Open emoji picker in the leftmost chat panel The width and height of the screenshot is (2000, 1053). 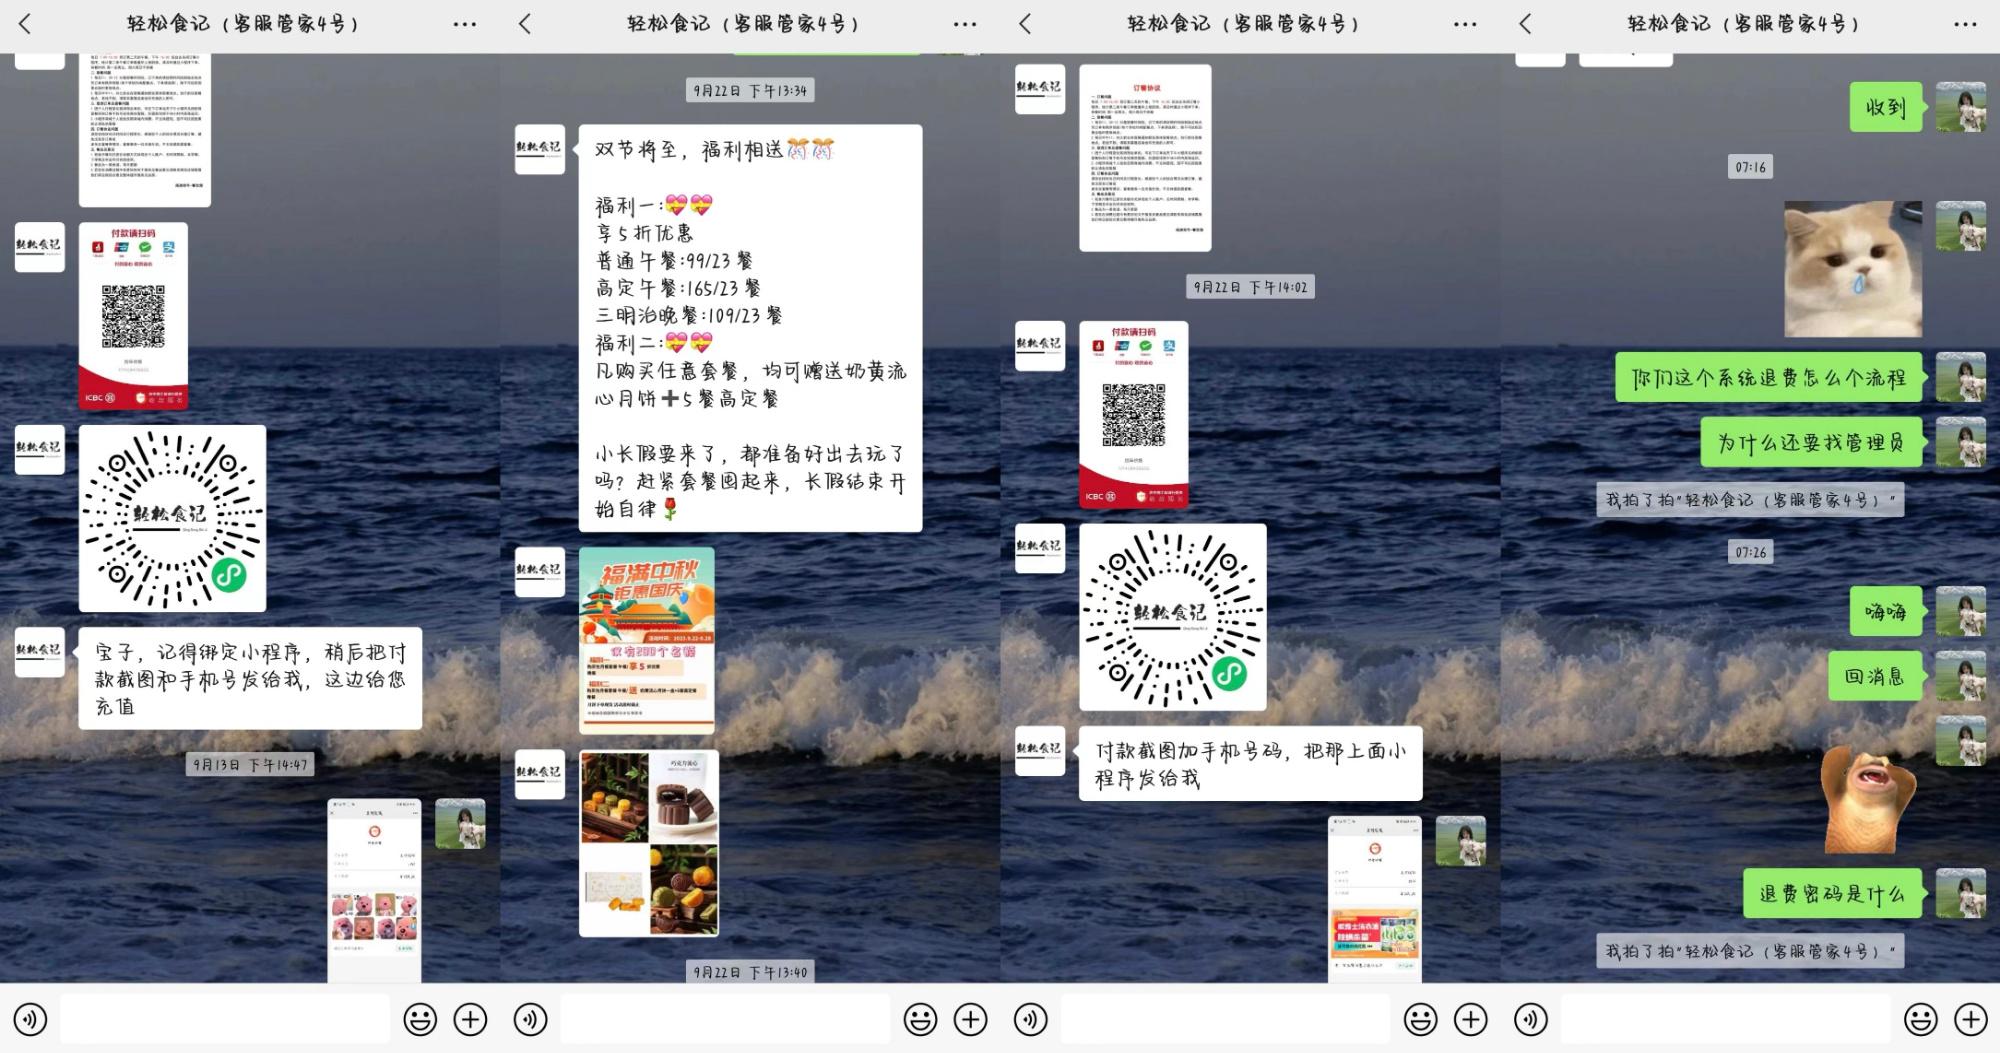pos(420,1019)
